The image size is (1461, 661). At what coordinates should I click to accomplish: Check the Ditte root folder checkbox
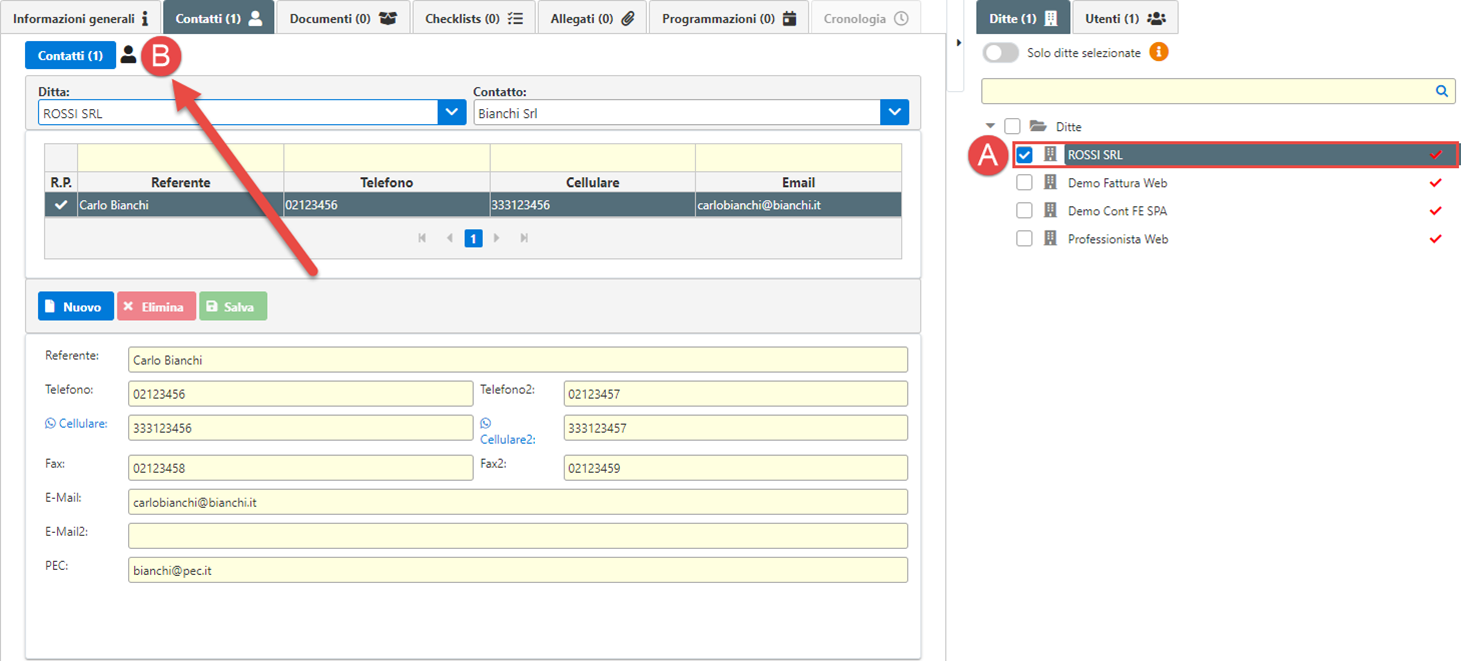[1012, 126]
